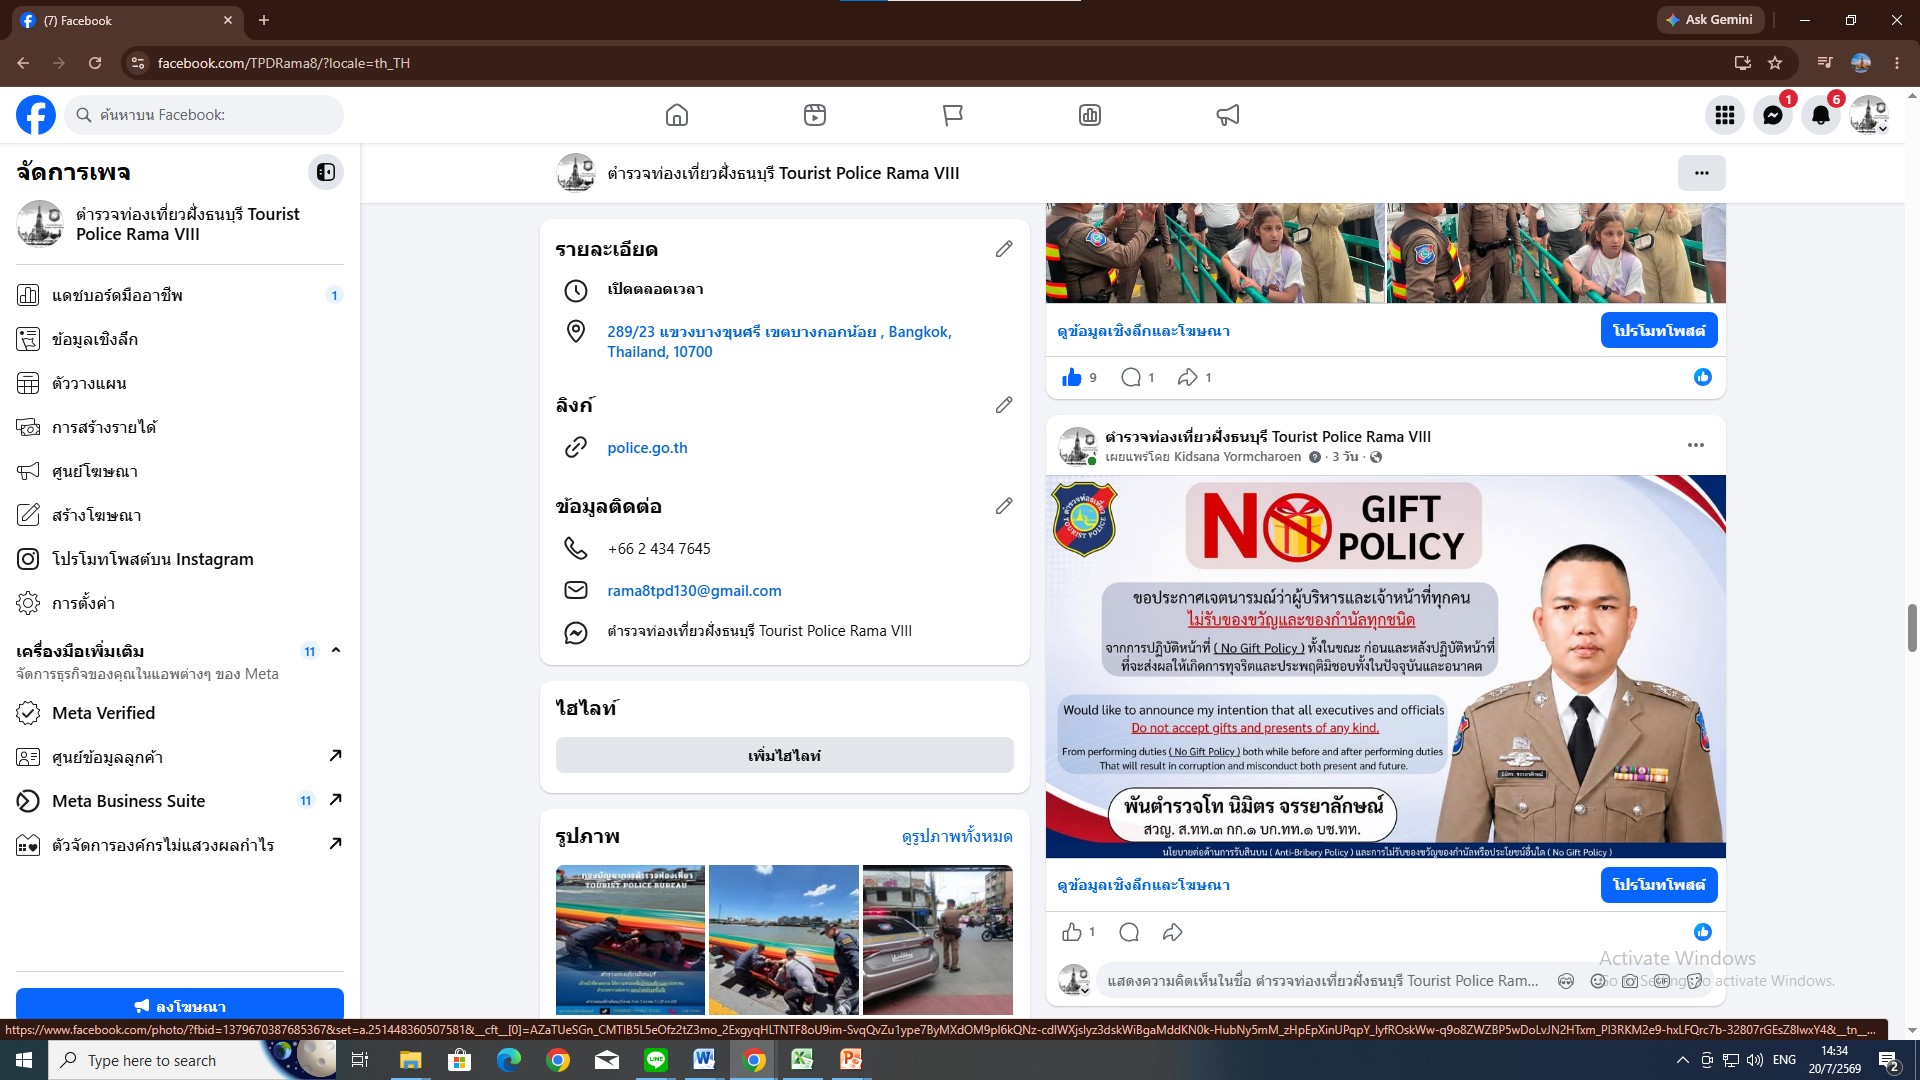This screenshot has width=1920, height=1080.
Task: Open Facebook home feed icon
Action: pos(677,115)
